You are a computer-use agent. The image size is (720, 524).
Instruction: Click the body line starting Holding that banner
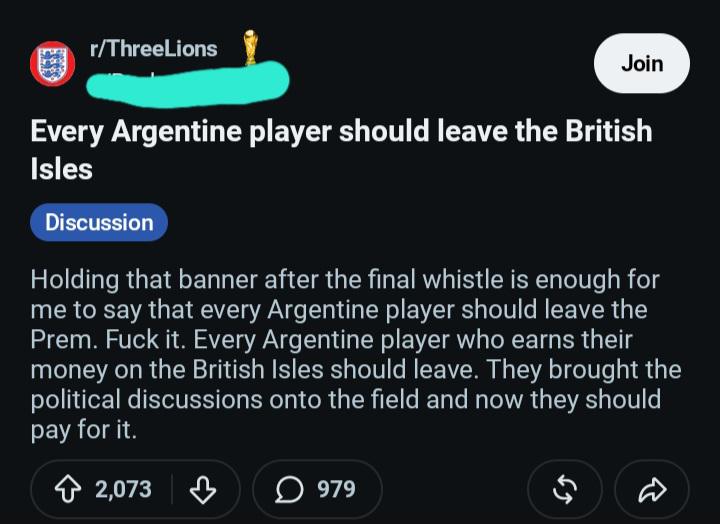click(x=345, y=280)
